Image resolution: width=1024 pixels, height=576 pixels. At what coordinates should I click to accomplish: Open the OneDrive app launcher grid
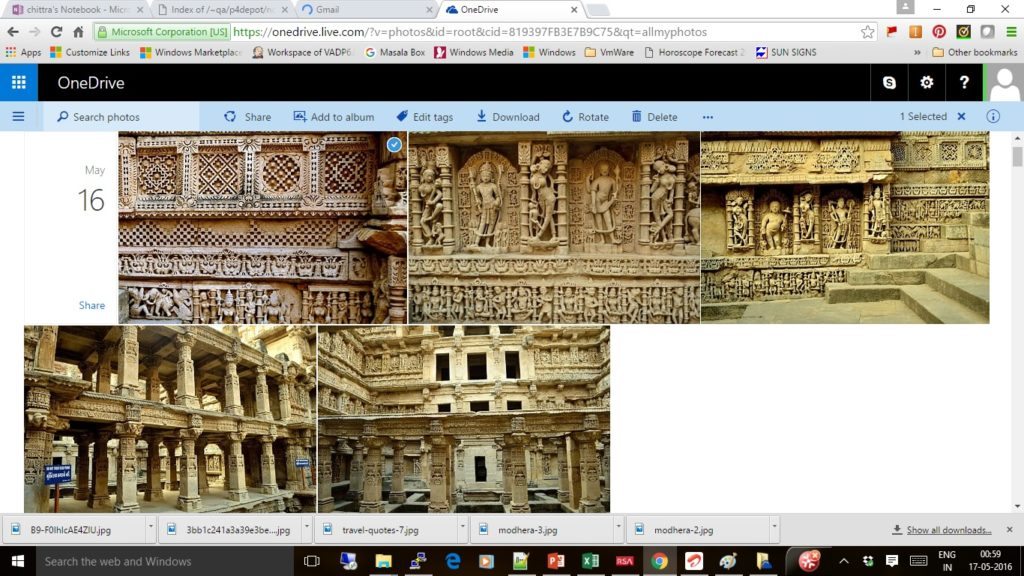18,83
